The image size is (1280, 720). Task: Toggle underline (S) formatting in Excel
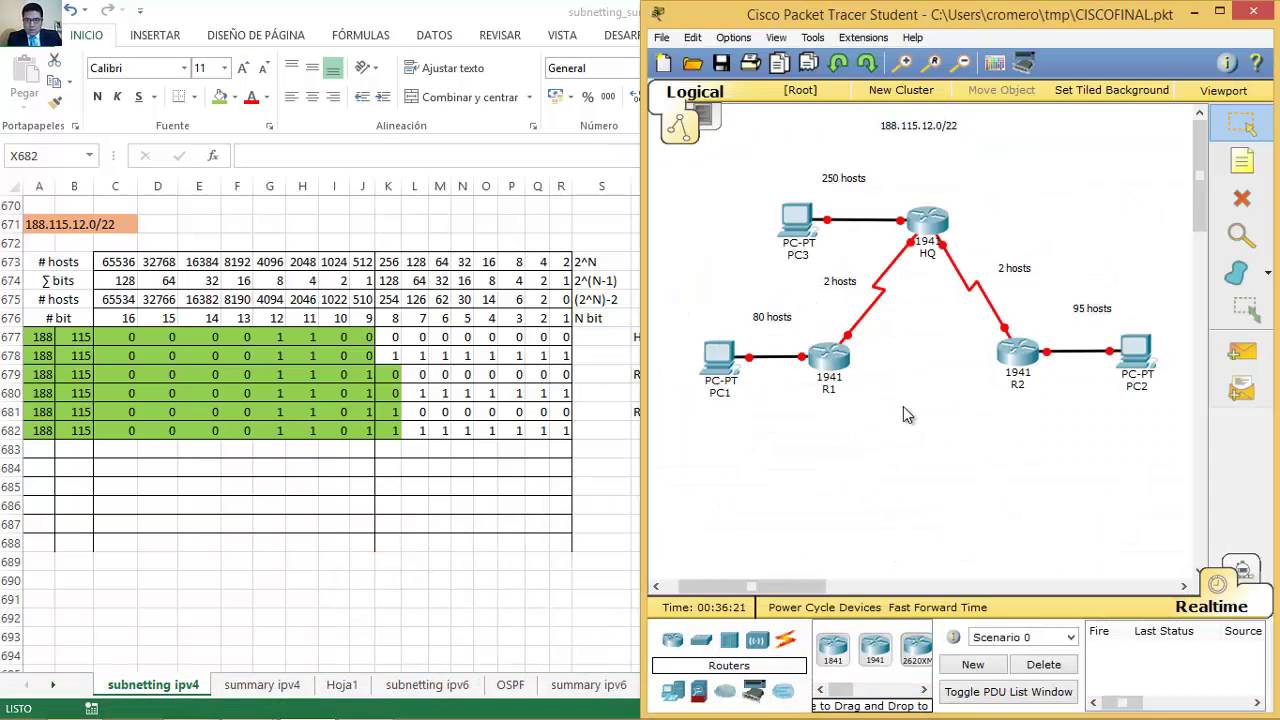(x=139, y=97)
